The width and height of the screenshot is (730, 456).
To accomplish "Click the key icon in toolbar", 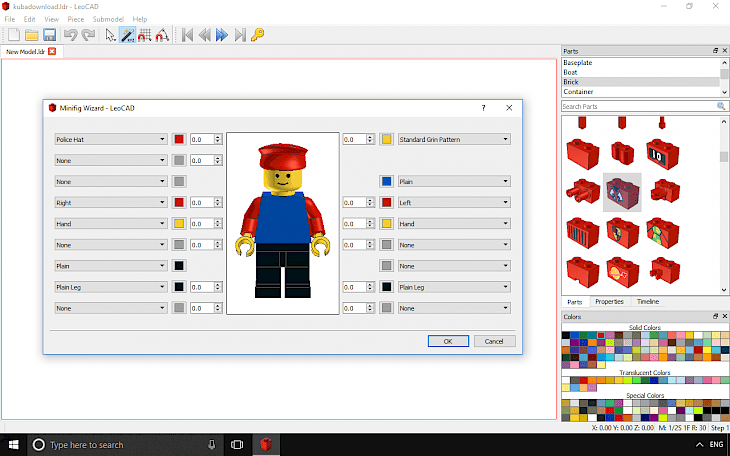I will (x=257, y=35).
